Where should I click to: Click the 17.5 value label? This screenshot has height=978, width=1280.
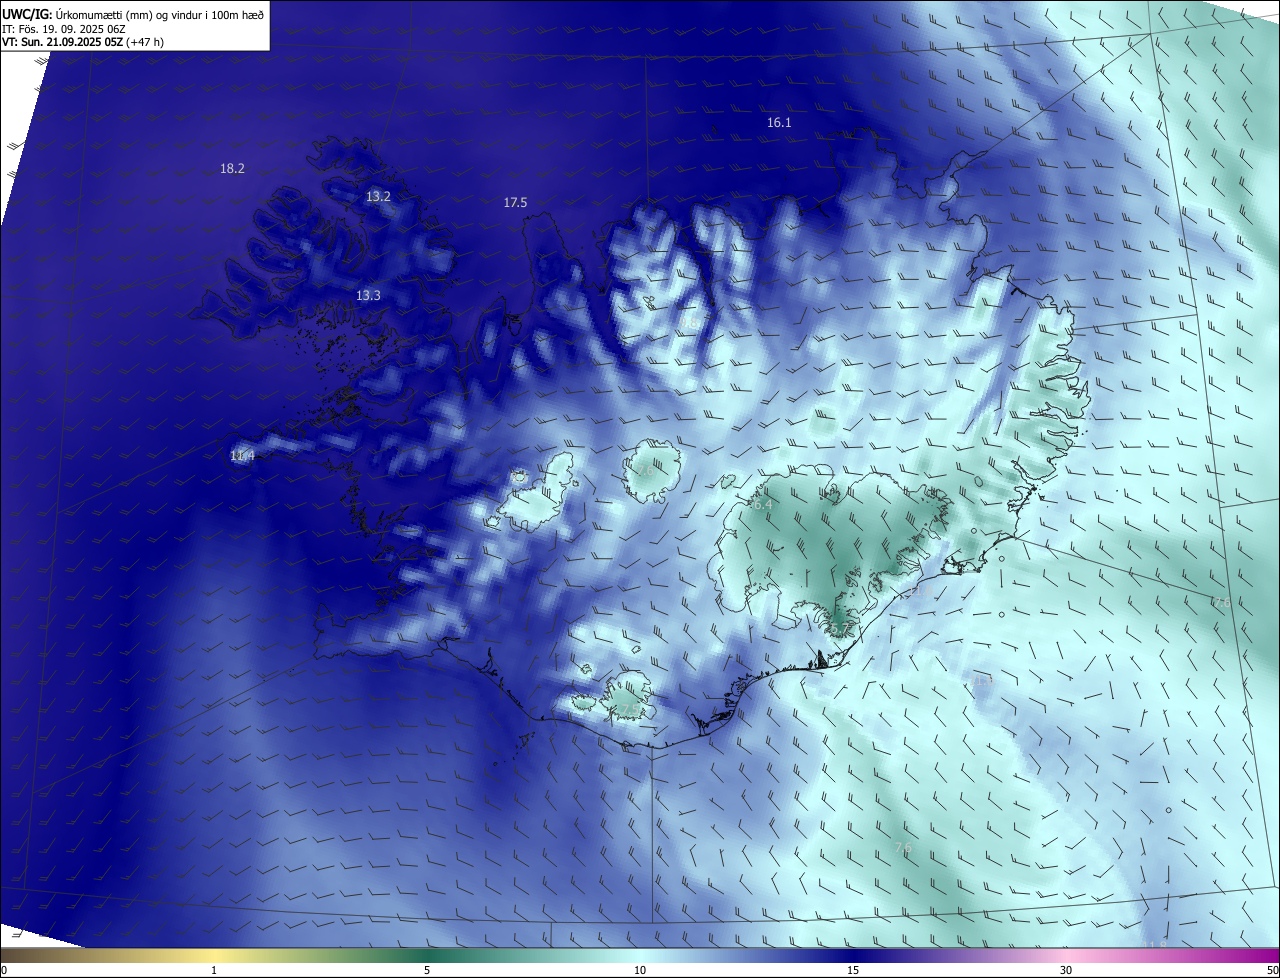515,203
